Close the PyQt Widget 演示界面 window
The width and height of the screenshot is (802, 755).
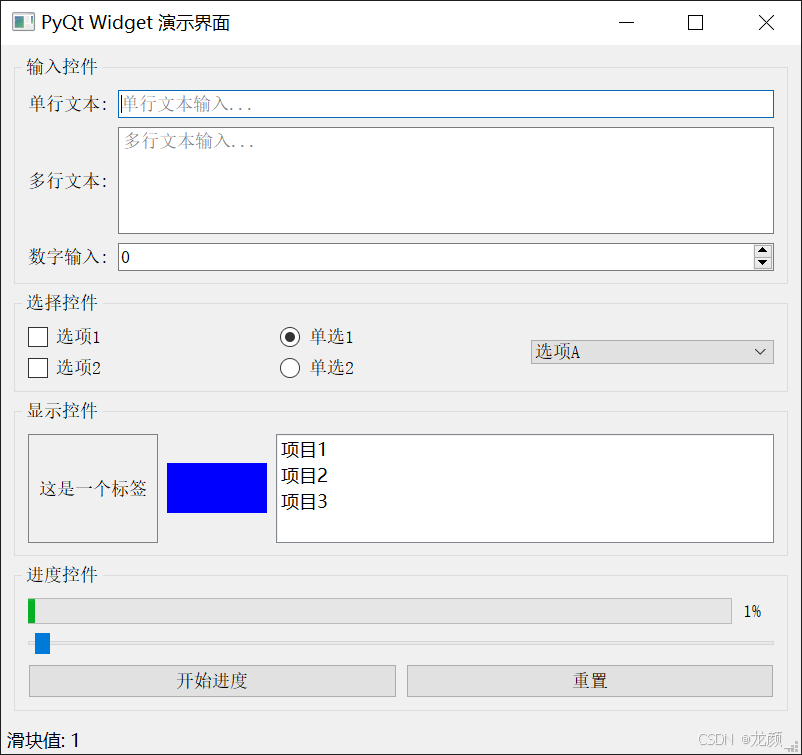pyautogui.click(x=766, y=23)
